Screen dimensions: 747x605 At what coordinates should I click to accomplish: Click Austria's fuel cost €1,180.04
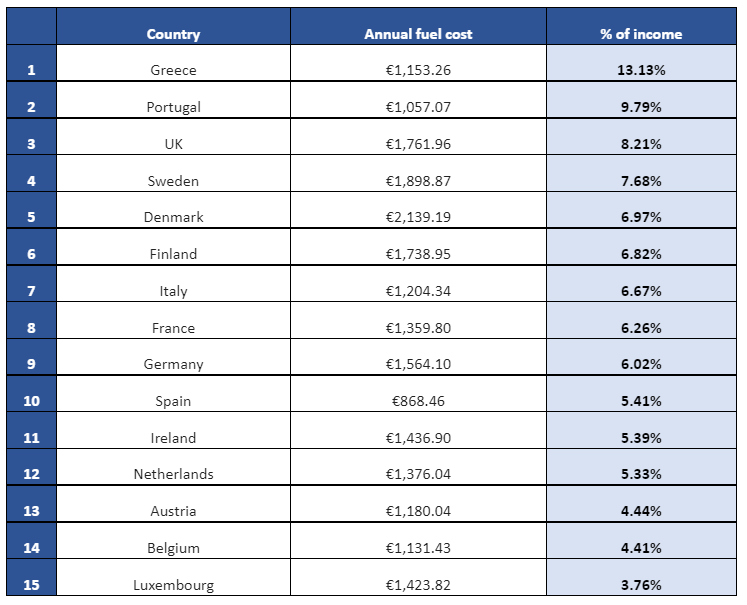[418, 504]
